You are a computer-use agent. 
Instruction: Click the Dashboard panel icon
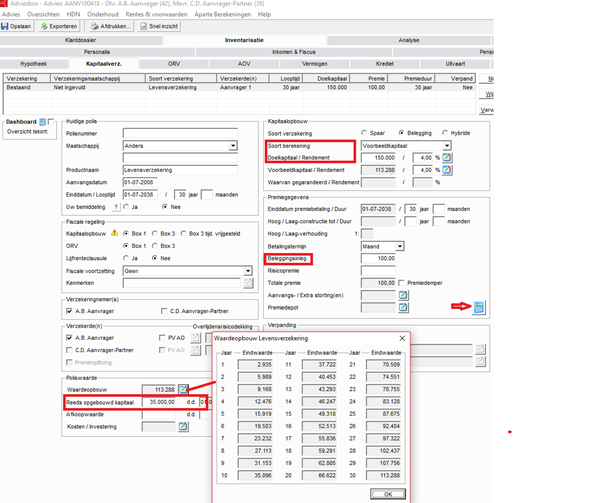(43, 122)
